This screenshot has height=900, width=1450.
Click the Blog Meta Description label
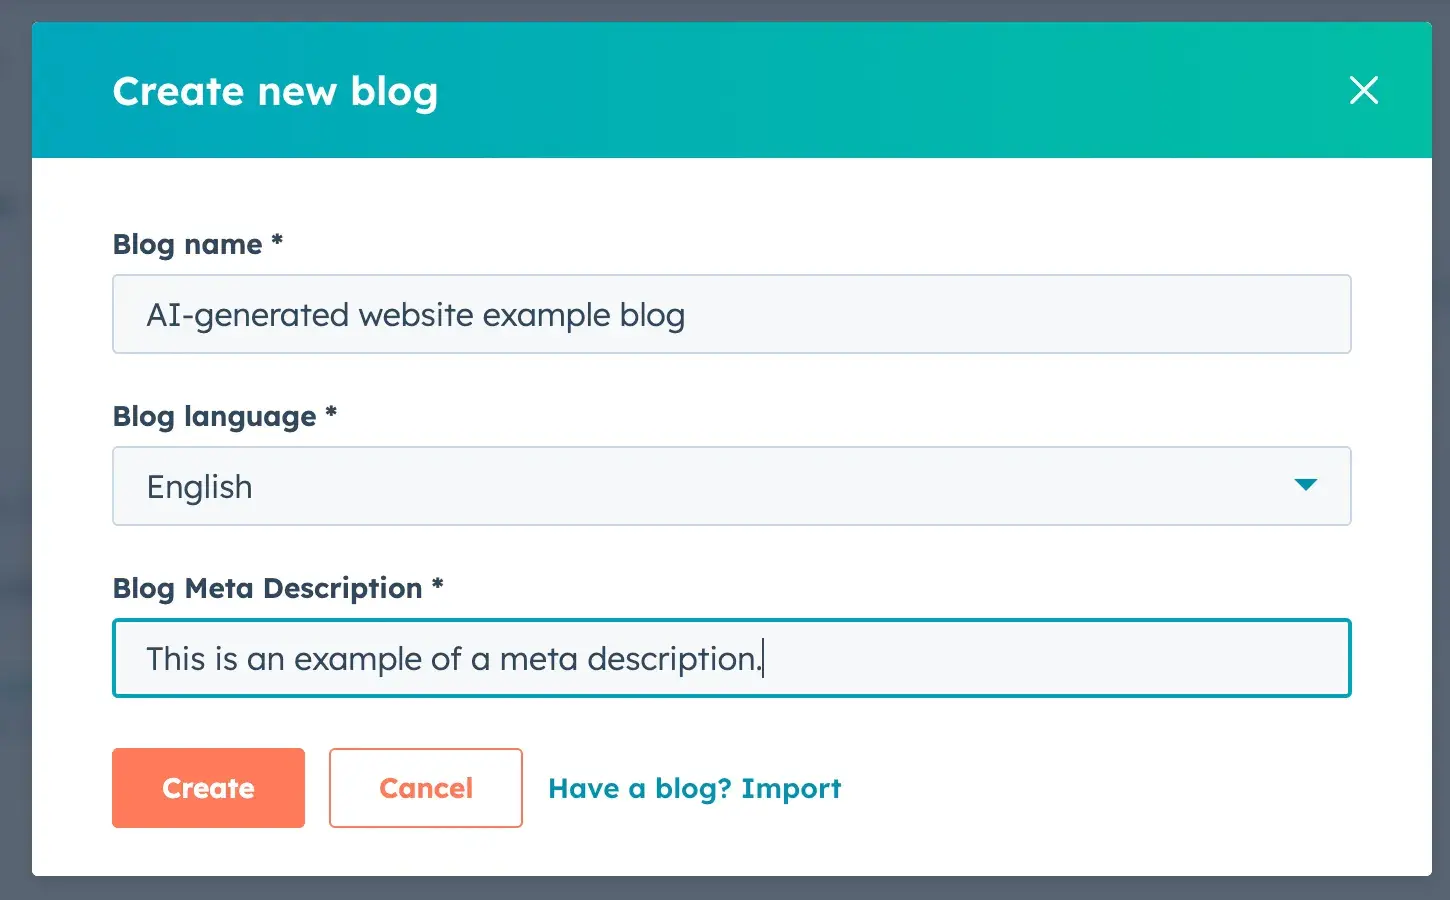coord(277,588)
